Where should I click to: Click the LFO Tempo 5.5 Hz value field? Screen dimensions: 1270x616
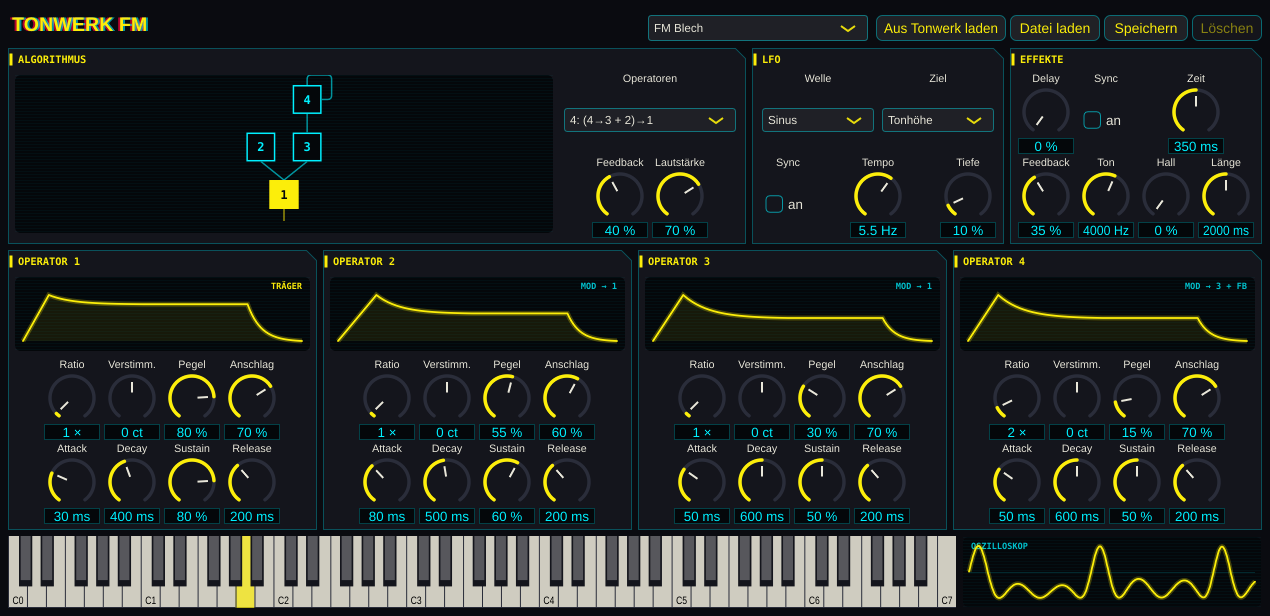click(878, 230)
